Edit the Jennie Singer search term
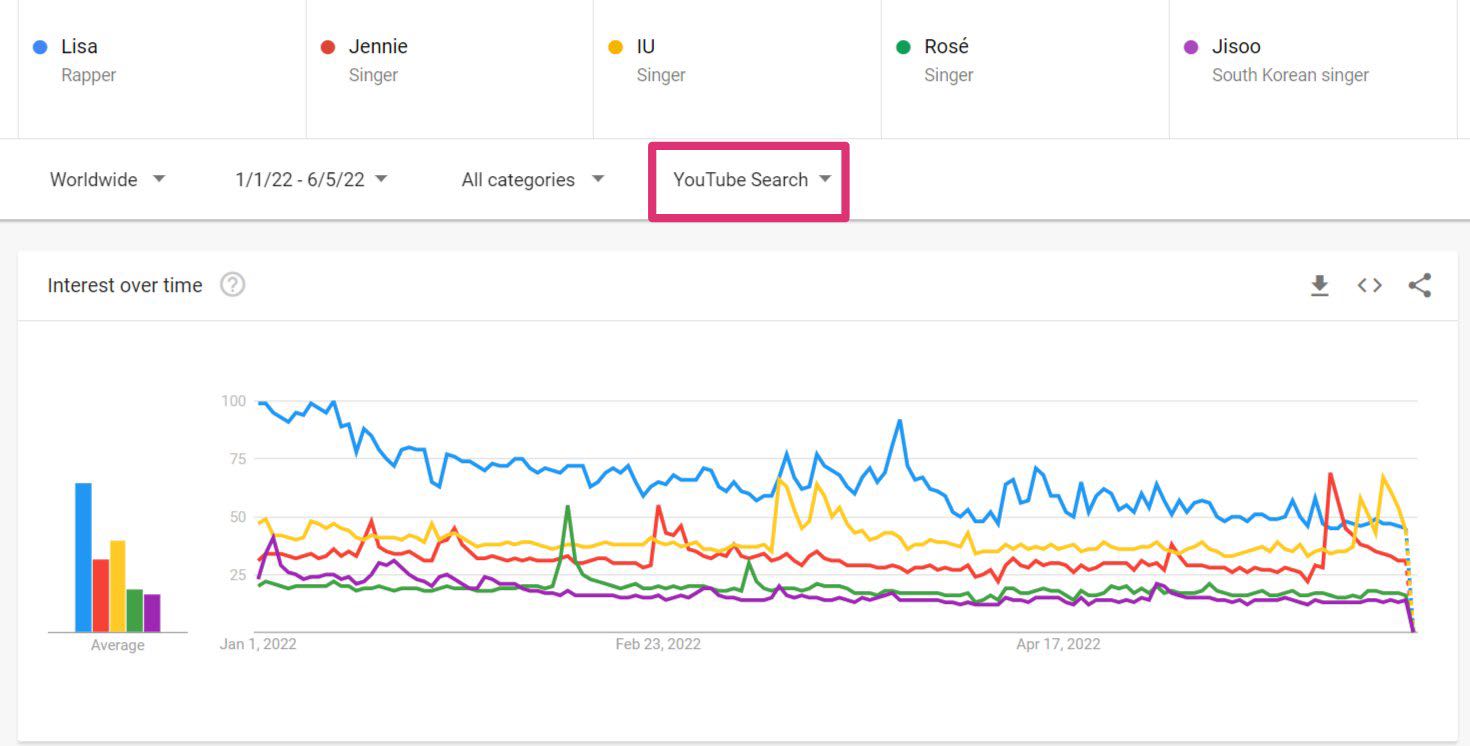This screenshot has height=746, width=1470. coord(377,59)
